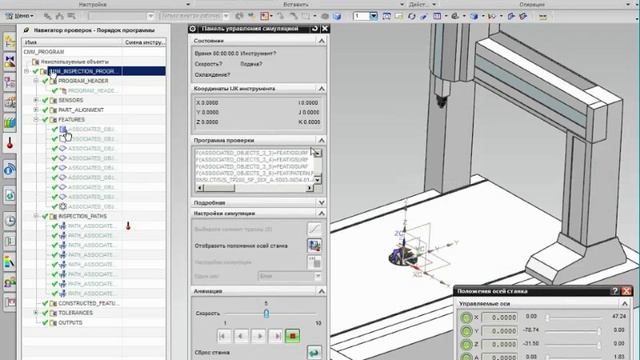Image resolution: width=640 pixels, height=360 pixels.
Task: Click the probe sensor sidebar icon
Action: tap(10, 144)
